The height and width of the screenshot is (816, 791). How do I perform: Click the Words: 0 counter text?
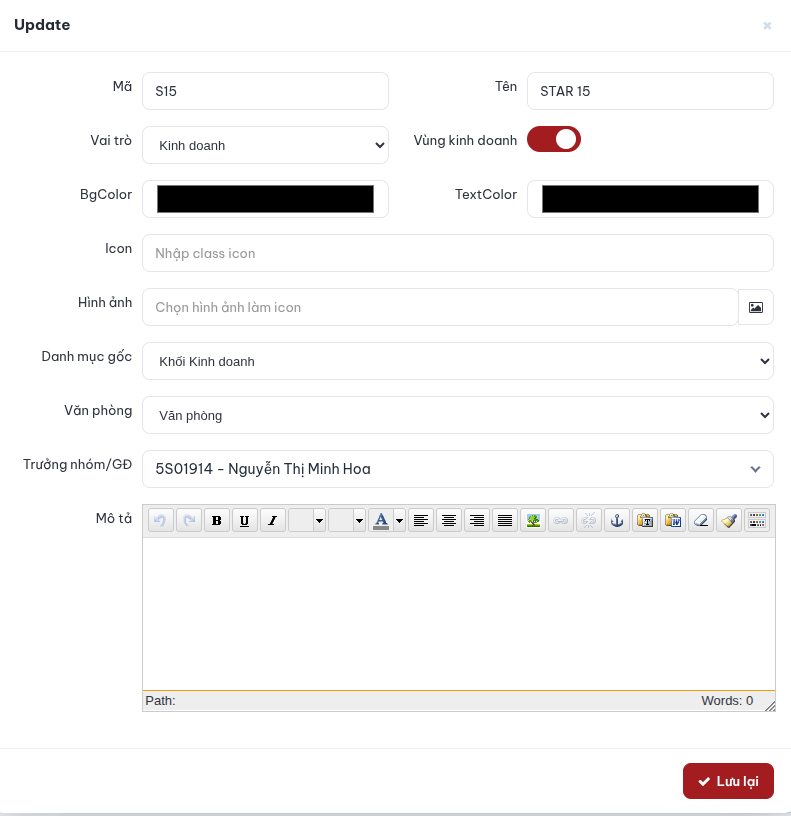727,701
